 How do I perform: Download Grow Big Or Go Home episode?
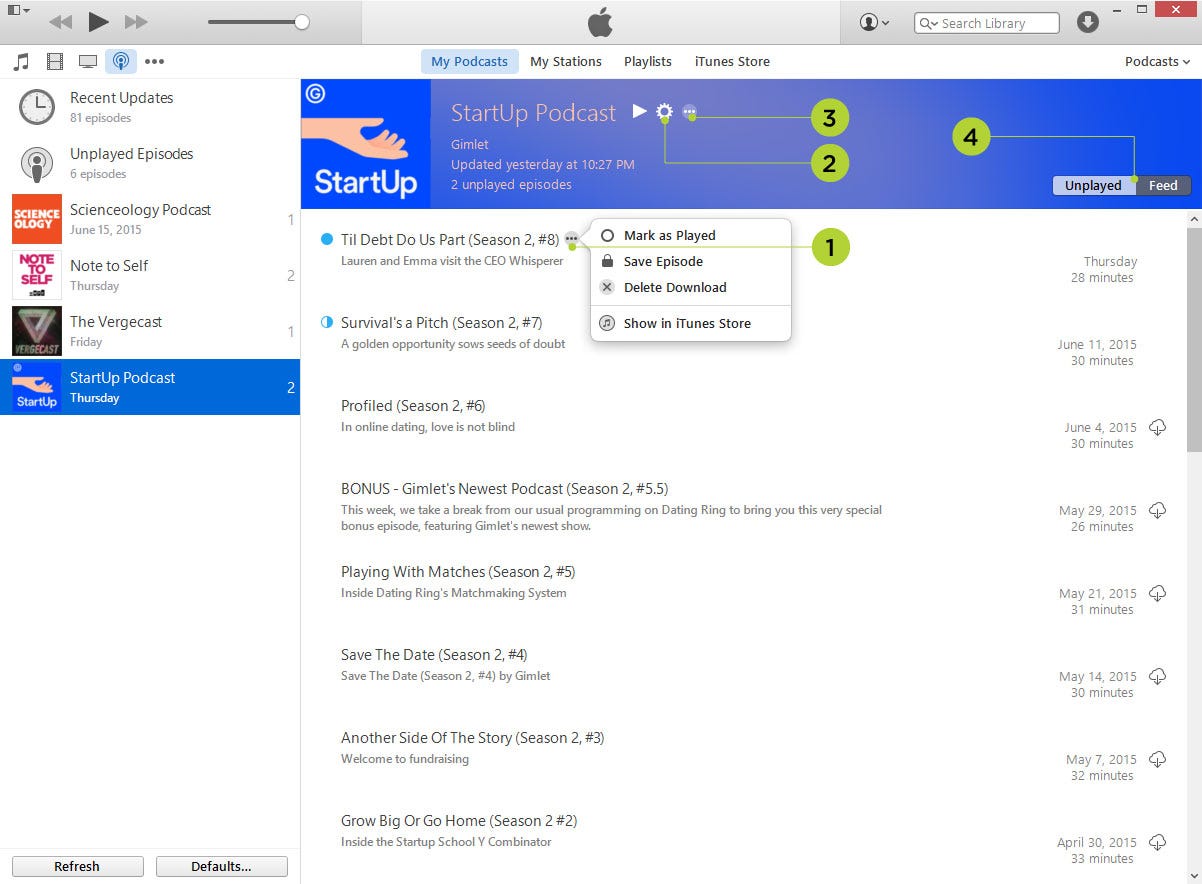[x=1158, y=842]
